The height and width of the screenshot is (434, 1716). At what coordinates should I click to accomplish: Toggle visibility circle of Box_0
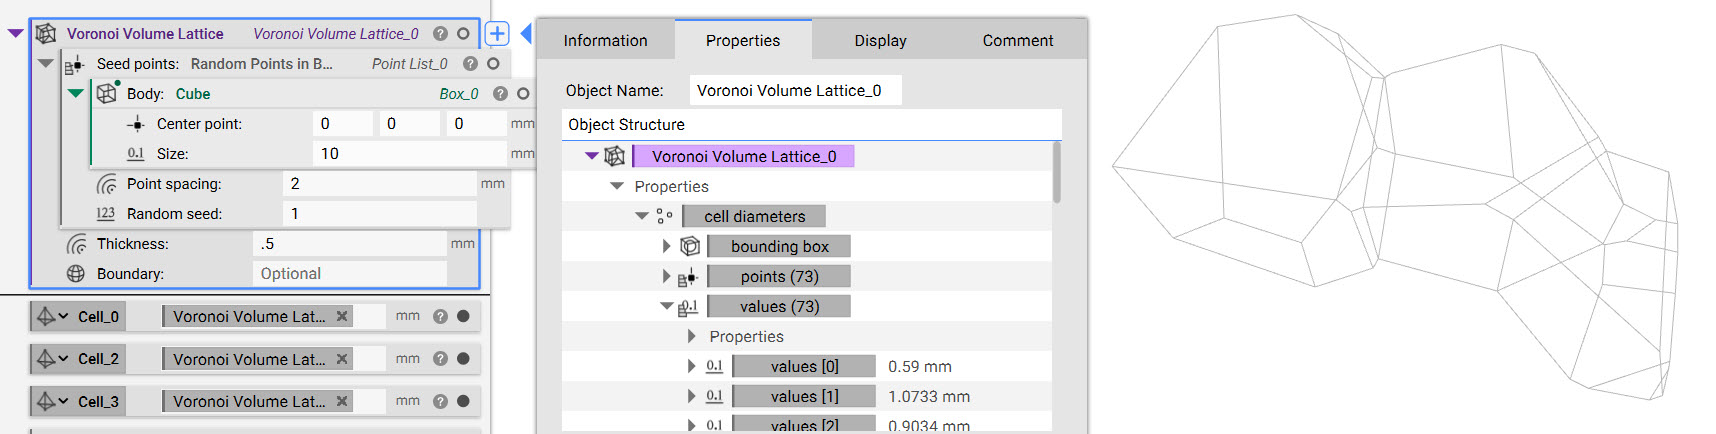(x=523, y=93)
